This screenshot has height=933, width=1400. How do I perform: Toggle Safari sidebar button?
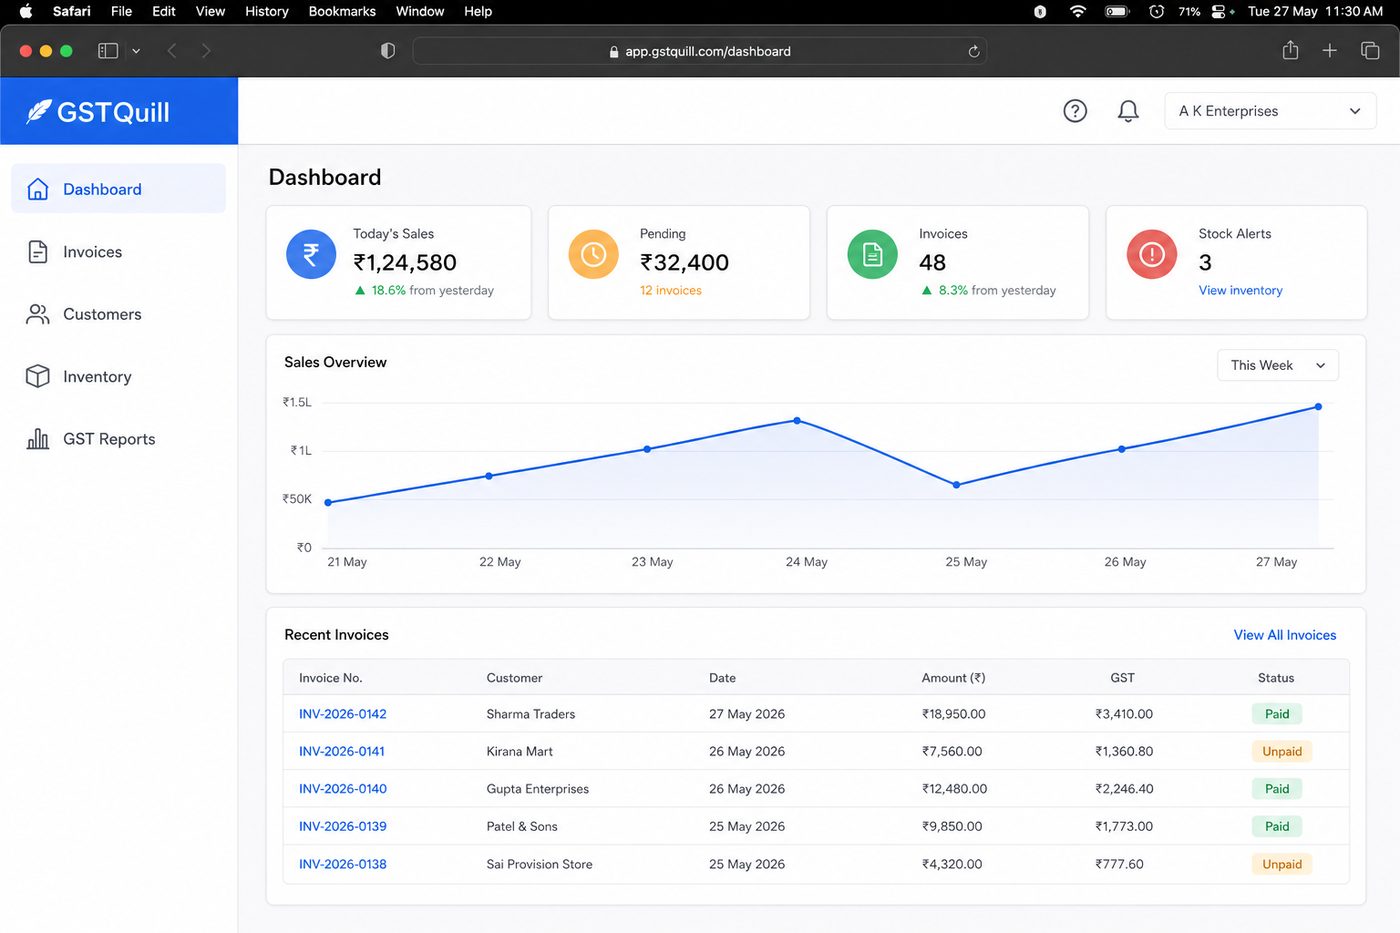(x=108, y=51)
